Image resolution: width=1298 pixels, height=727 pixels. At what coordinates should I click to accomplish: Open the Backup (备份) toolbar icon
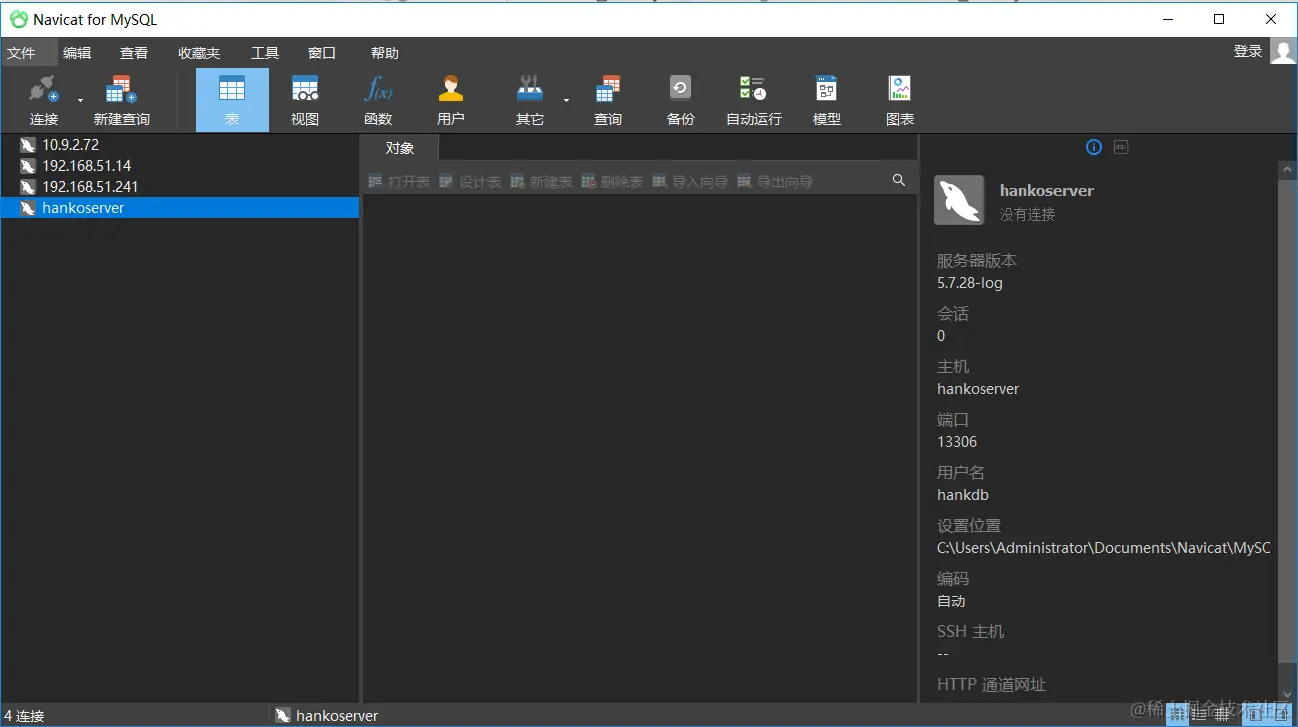click(x=680, y=100)
